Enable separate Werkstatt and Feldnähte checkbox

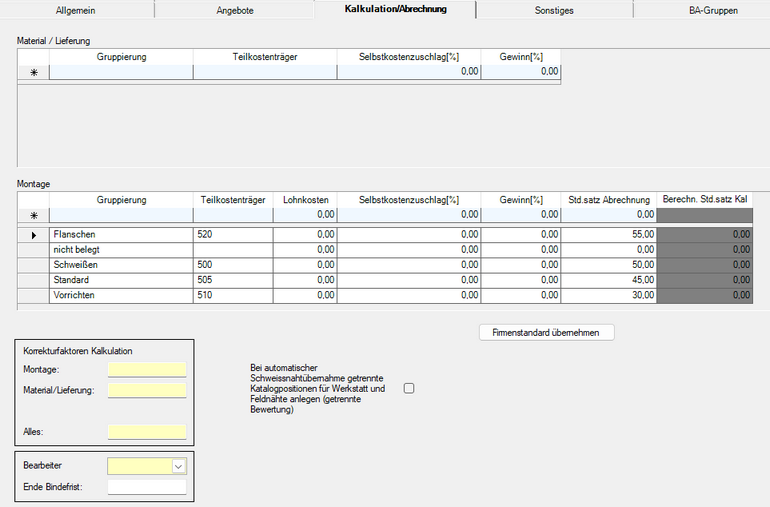pos(408,388)
